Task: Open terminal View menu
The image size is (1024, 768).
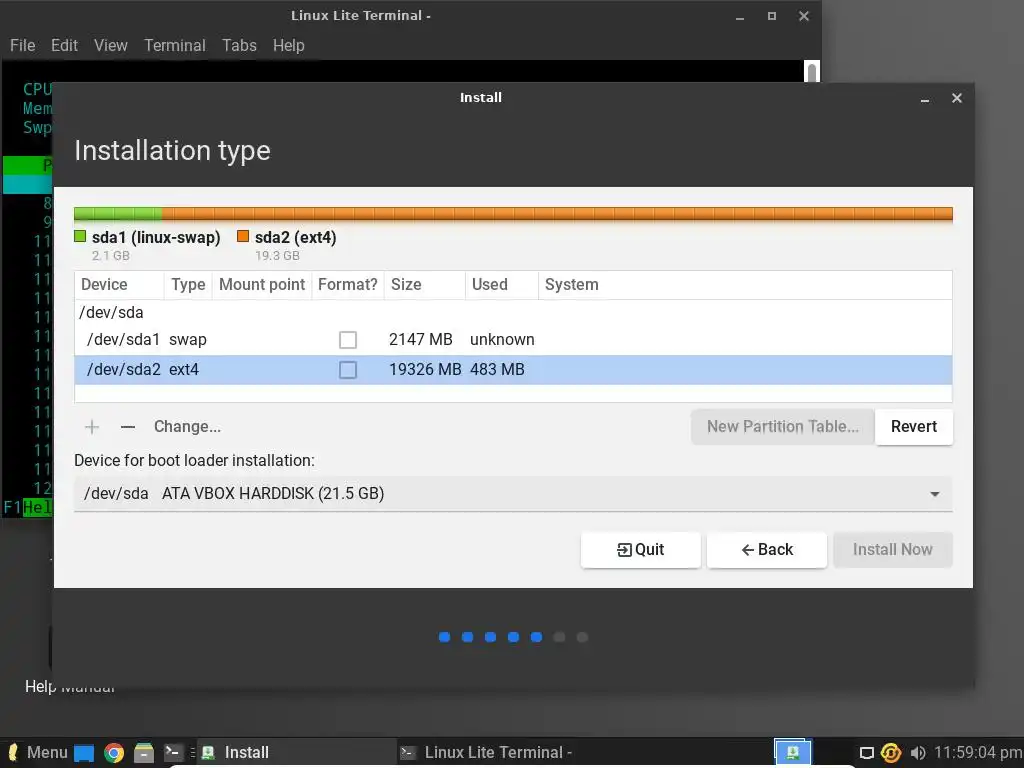Action: (x=110, y=45)
